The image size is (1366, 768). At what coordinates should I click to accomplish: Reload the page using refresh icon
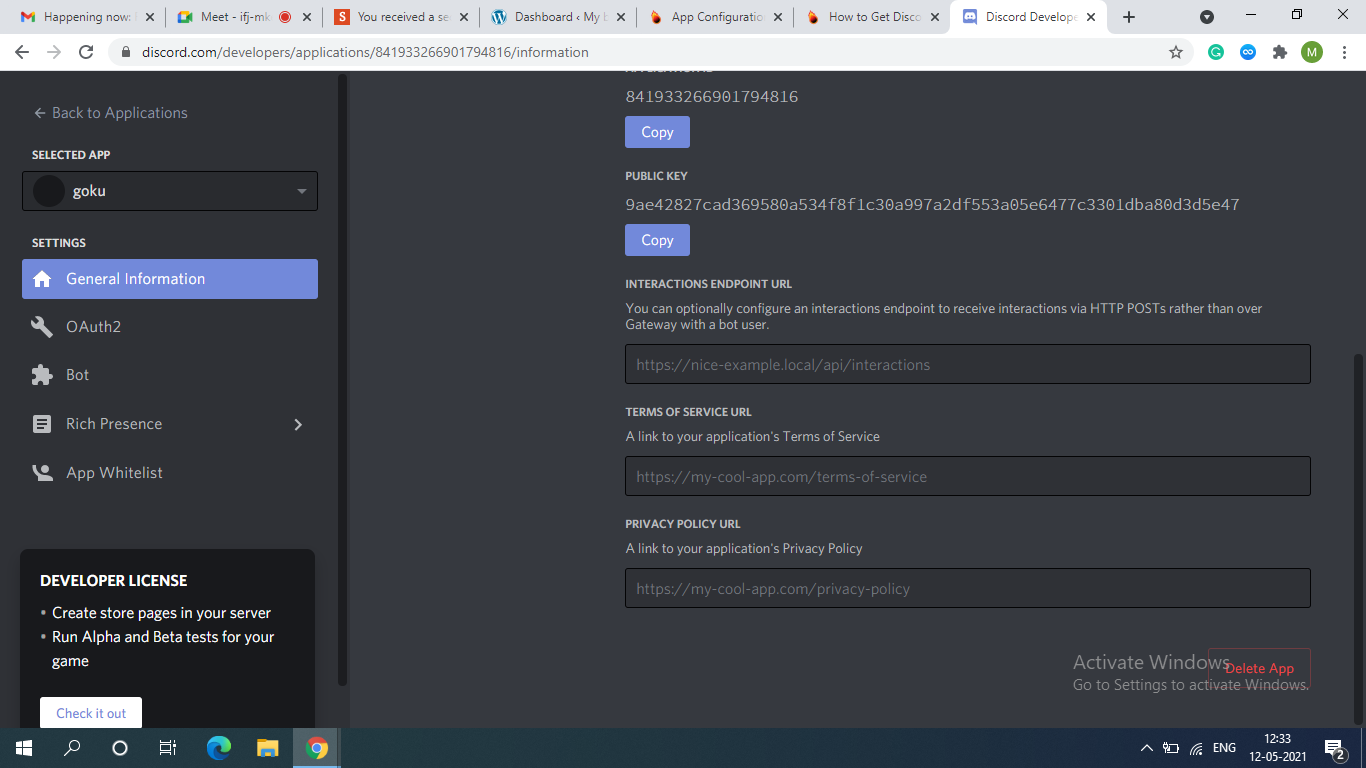[x=86, y=52]
